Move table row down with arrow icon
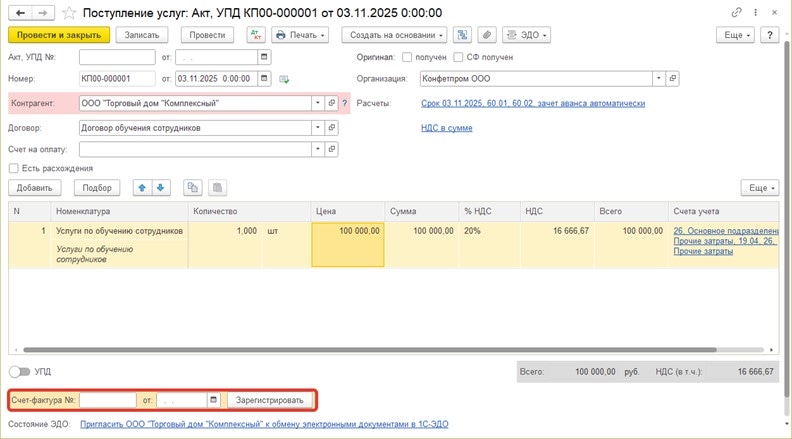The height and width of the screenshot is (439, 792). point(161,187)
